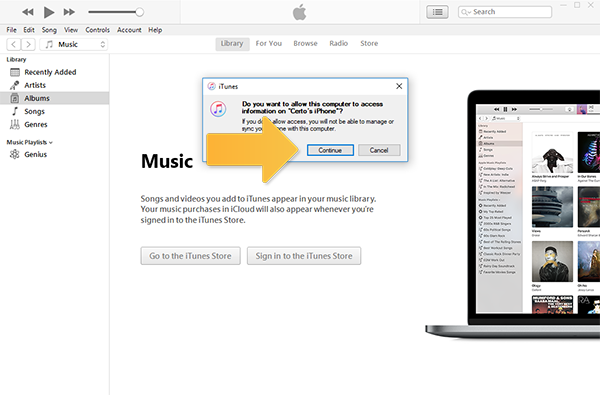Switch to the For You tab

click(x=269, y=44)
